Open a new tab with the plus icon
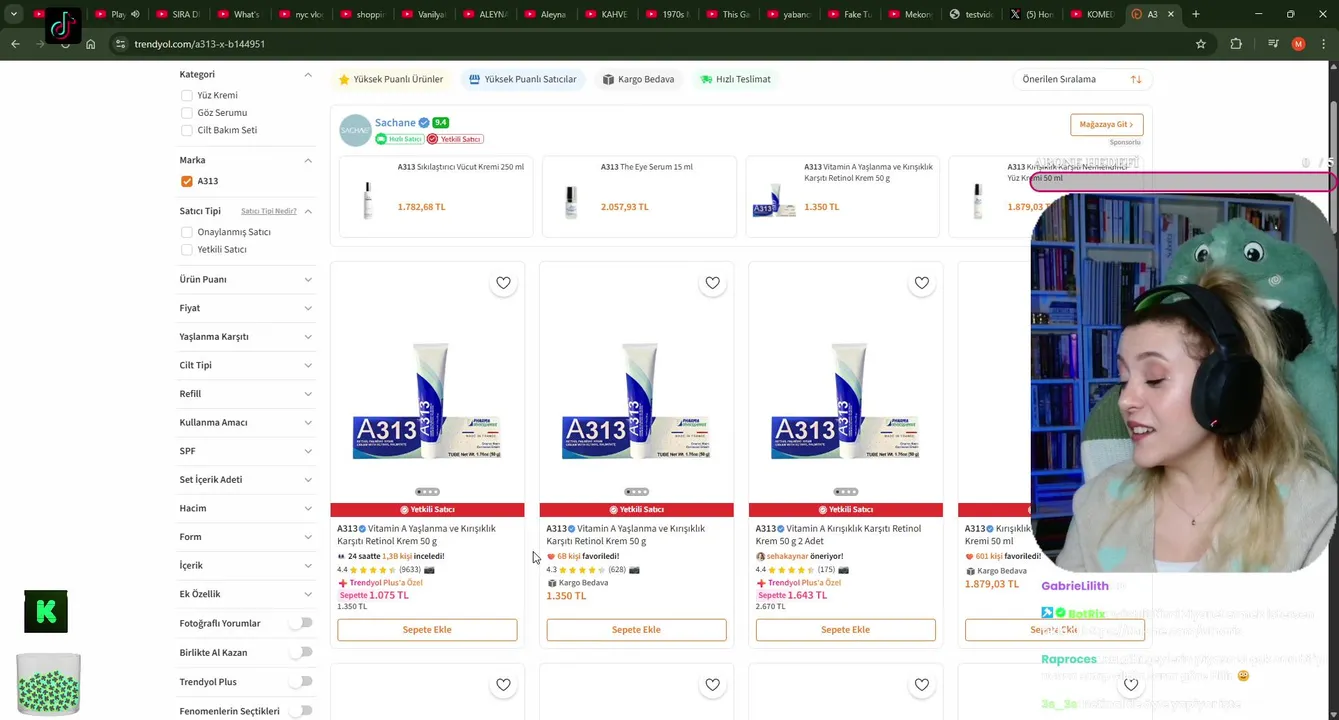The image size is (1339, 720). [1195, 14]
